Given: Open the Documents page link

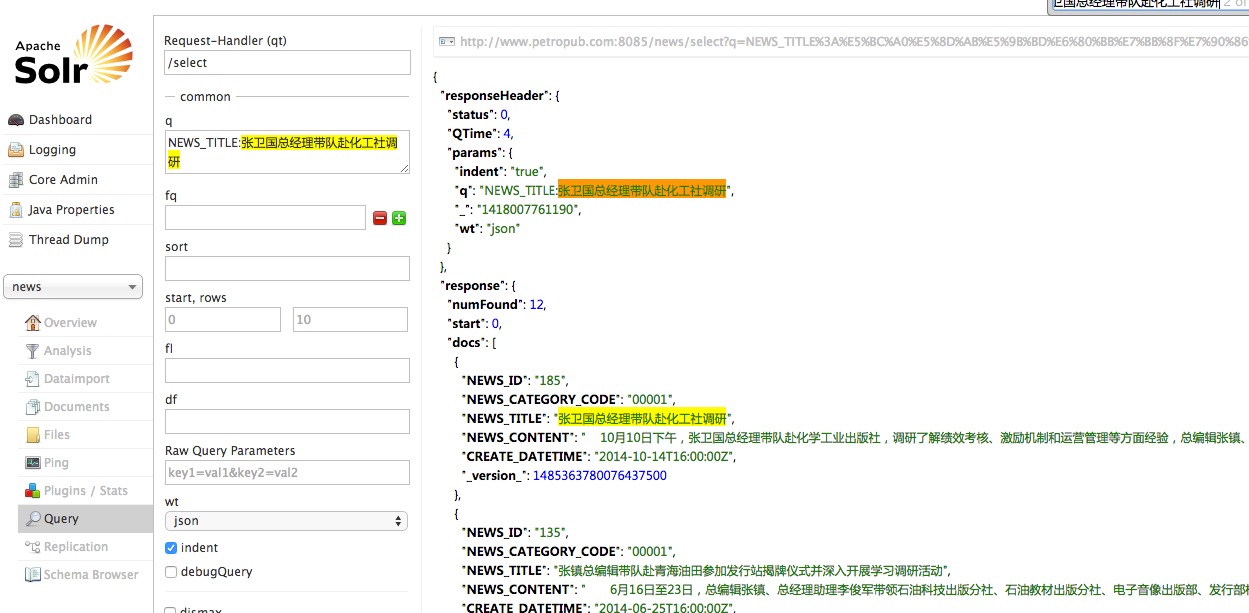Looking at the screenshot, I should point(77,407).
